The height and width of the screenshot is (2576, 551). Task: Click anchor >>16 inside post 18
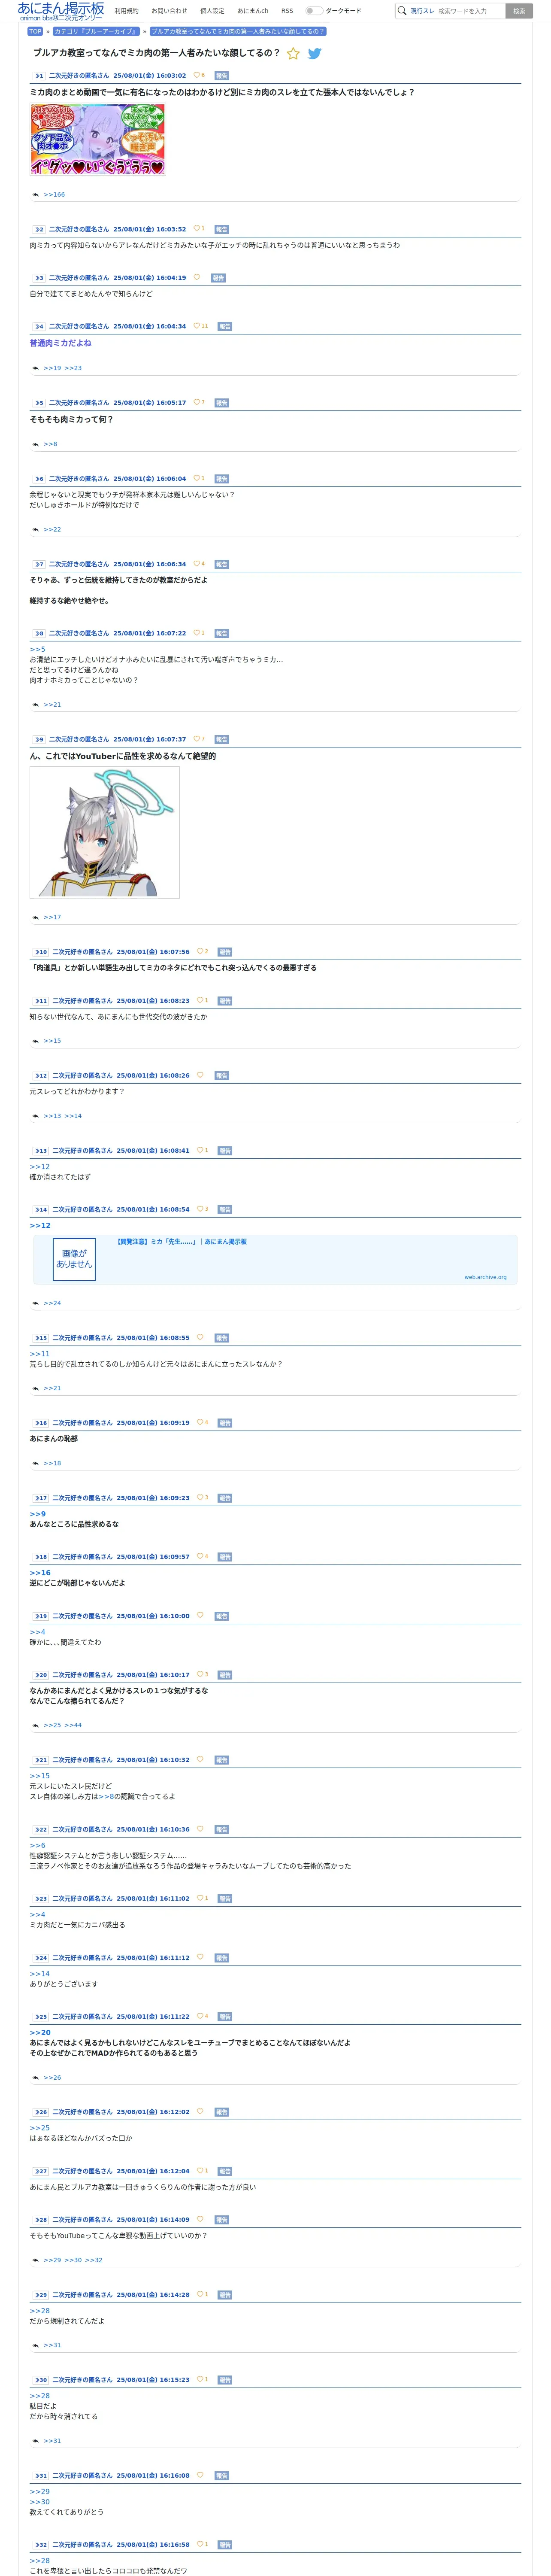40,1573
